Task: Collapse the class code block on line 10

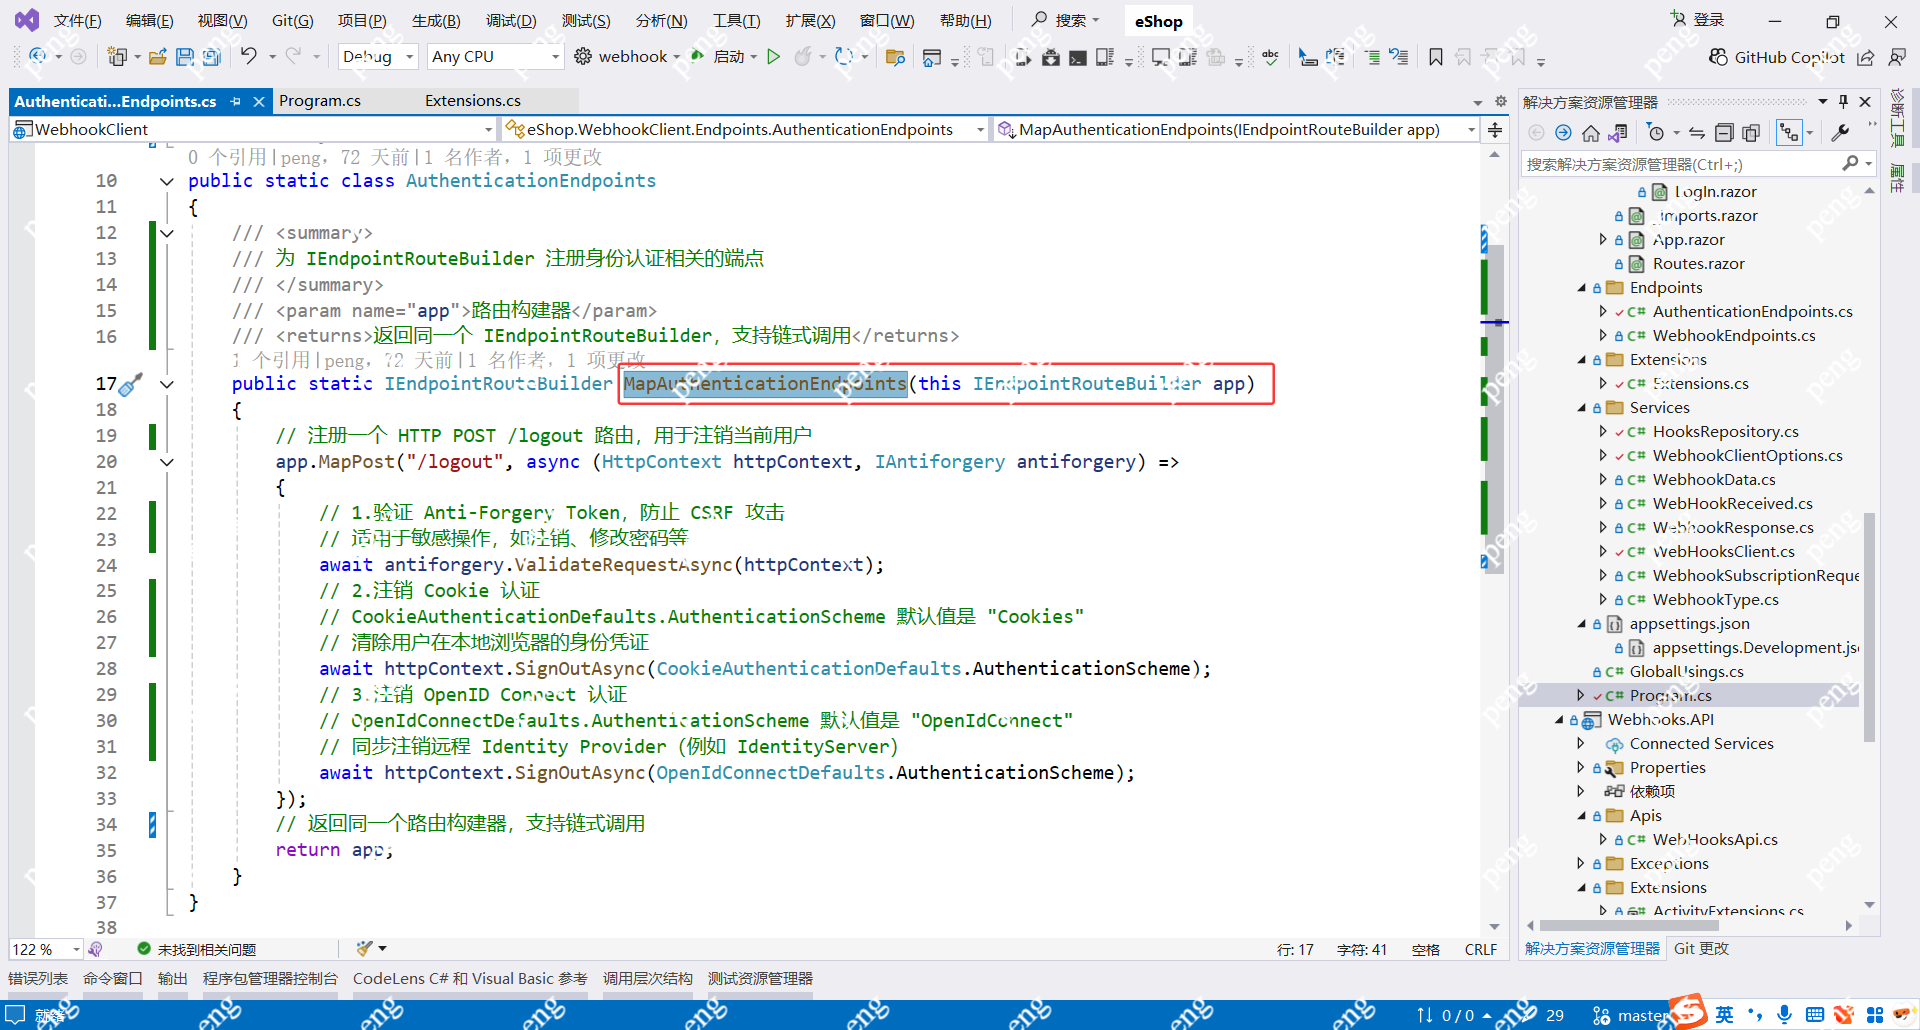Action: (x=167, y=181)
